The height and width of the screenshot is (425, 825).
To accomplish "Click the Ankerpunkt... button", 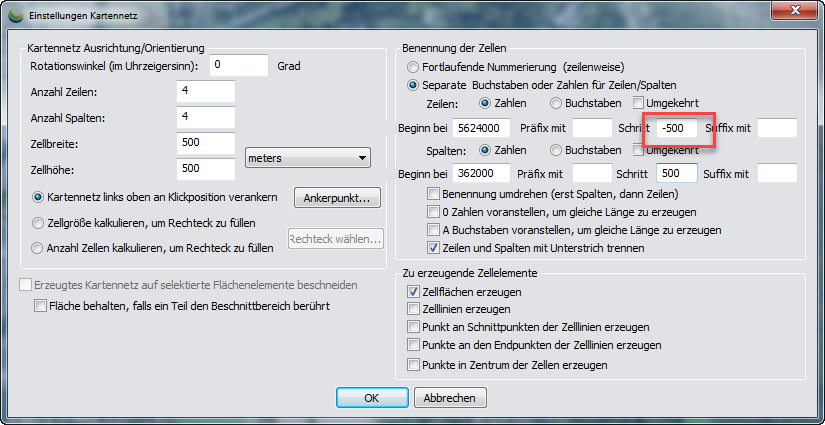I will tap(337, 198).
